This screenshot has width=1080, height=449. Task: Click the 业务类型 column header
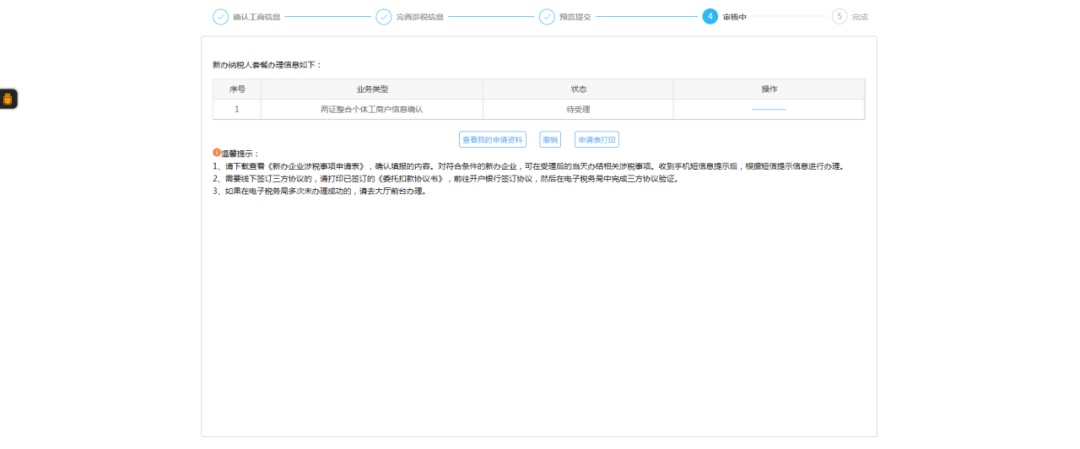371,89
